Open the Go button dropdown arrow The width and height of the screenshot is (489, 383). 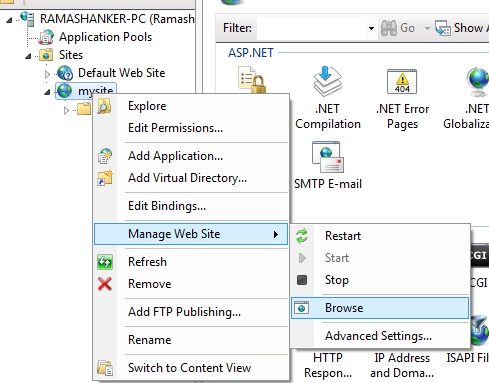[427, 28]
